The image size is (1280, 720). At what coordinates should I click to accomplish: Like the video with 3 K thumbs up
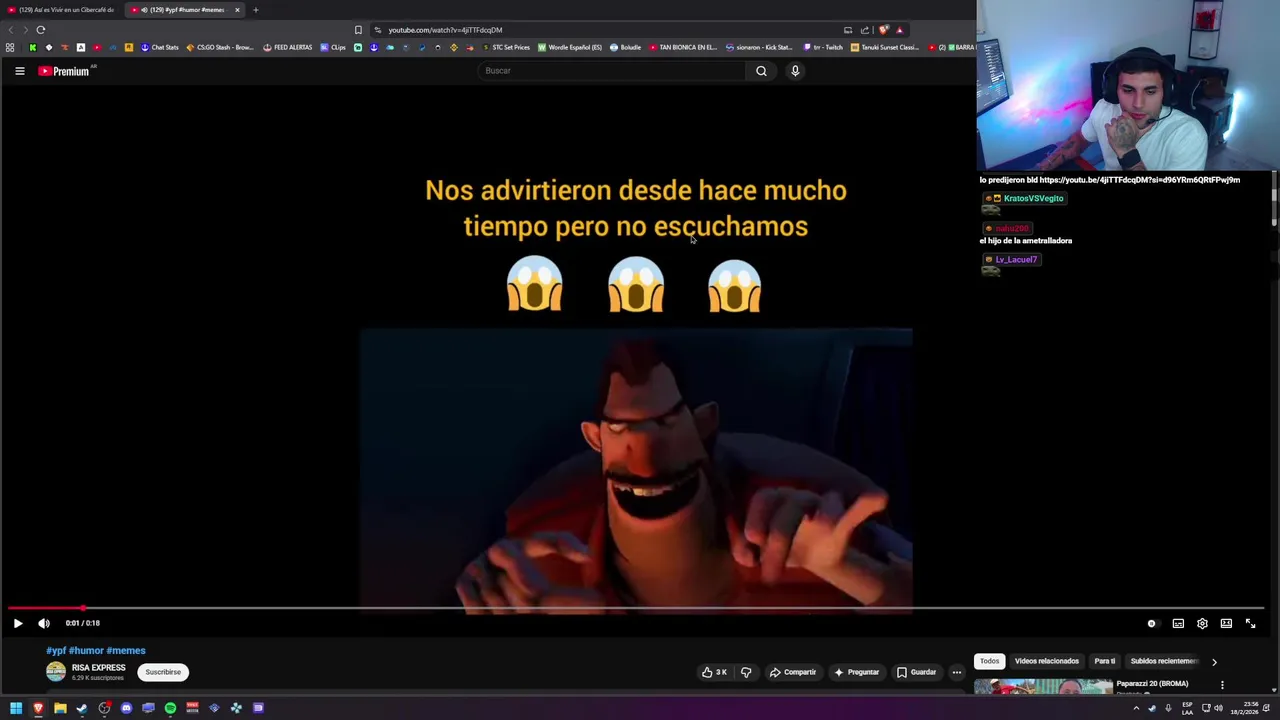click(x=714, y=672)
